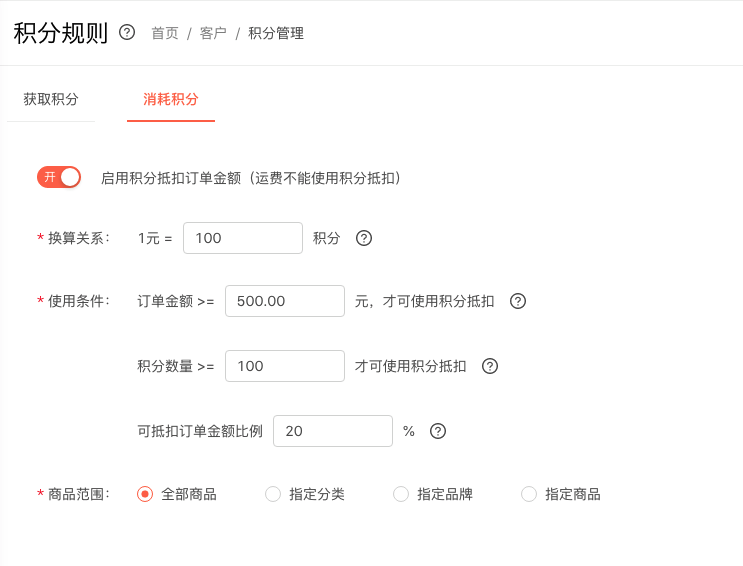Click the 启用积分抵扣订单金额 description text
Screen dimensions: 743x566
click(x=251, y=178)
